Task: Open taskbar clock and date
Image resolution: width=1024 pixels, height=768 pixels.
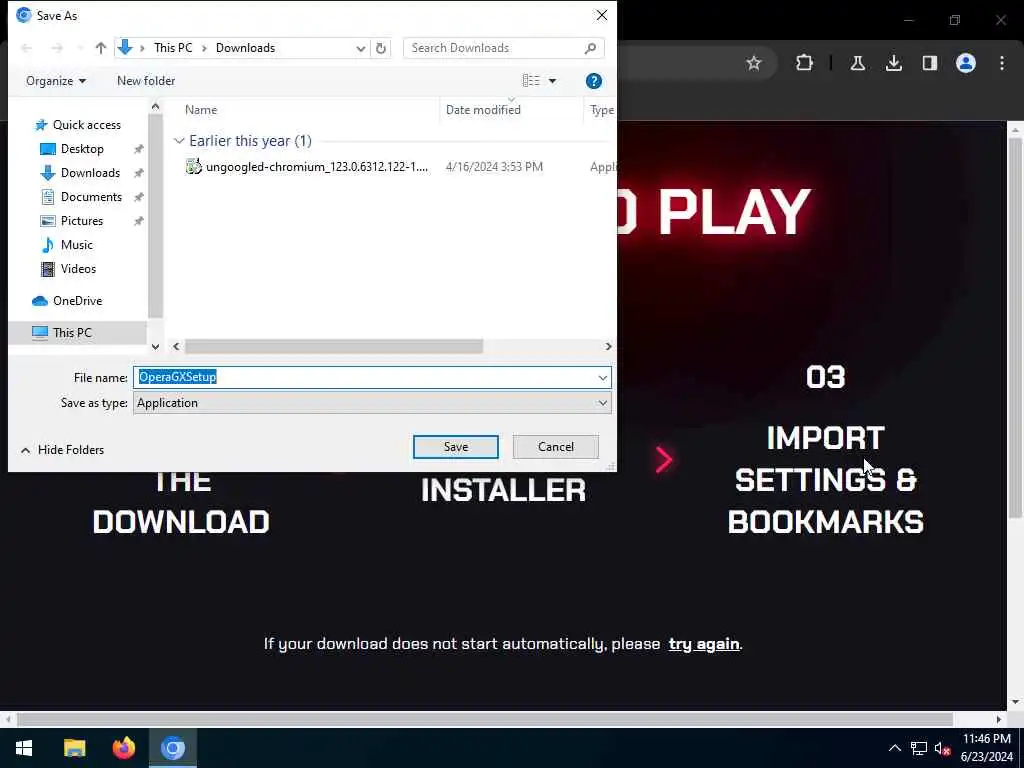Action: (x=987, y=748)
